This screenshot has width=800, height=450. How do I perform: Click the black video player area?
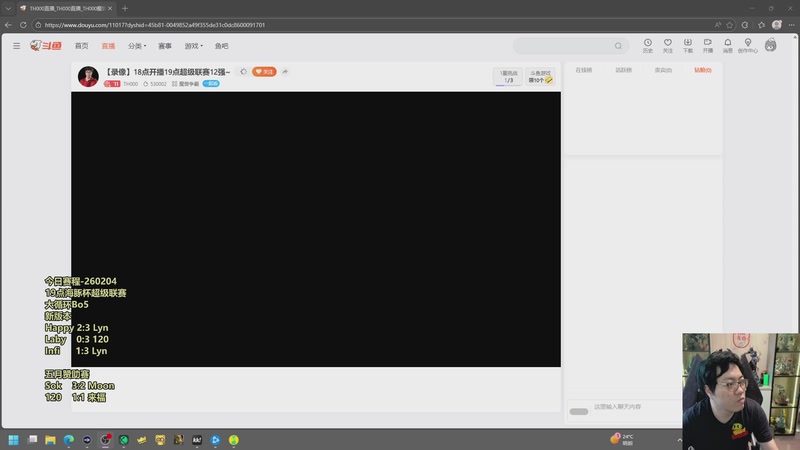tap(316, 229)
